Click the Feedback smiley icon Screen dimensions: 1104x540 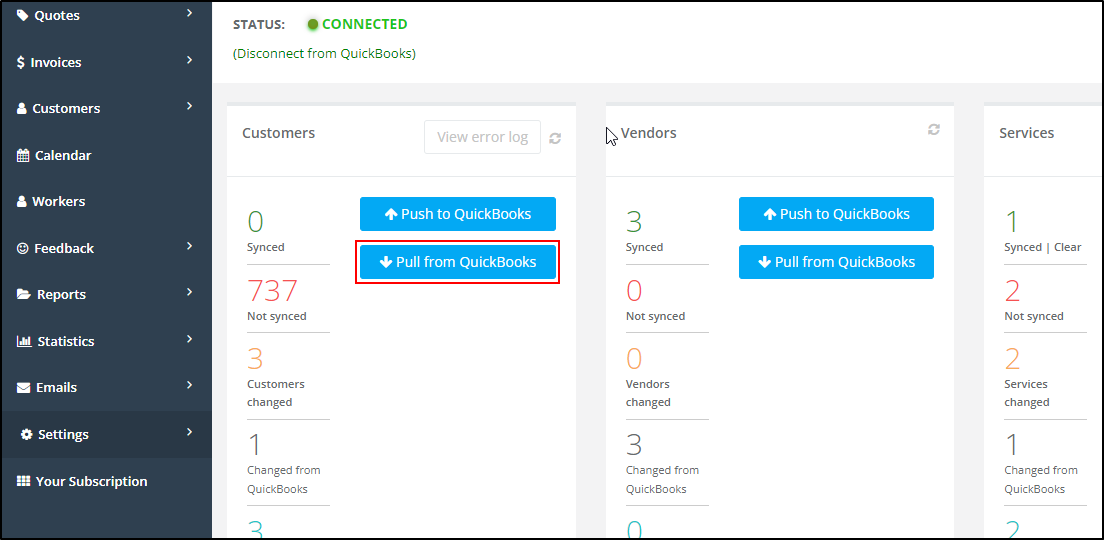pyautogui.click(x=23, y=249)
